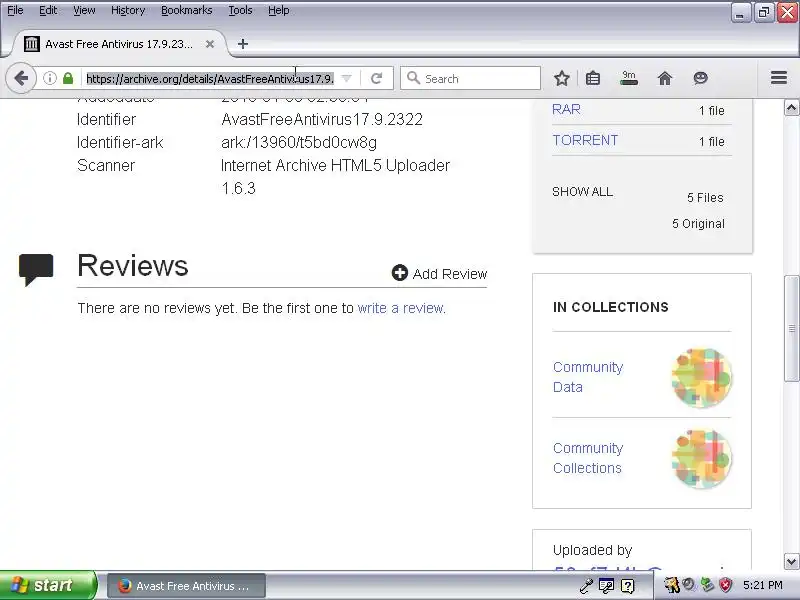
Task: Click SHOW ALL files link
Action: (x=583, y=192)
